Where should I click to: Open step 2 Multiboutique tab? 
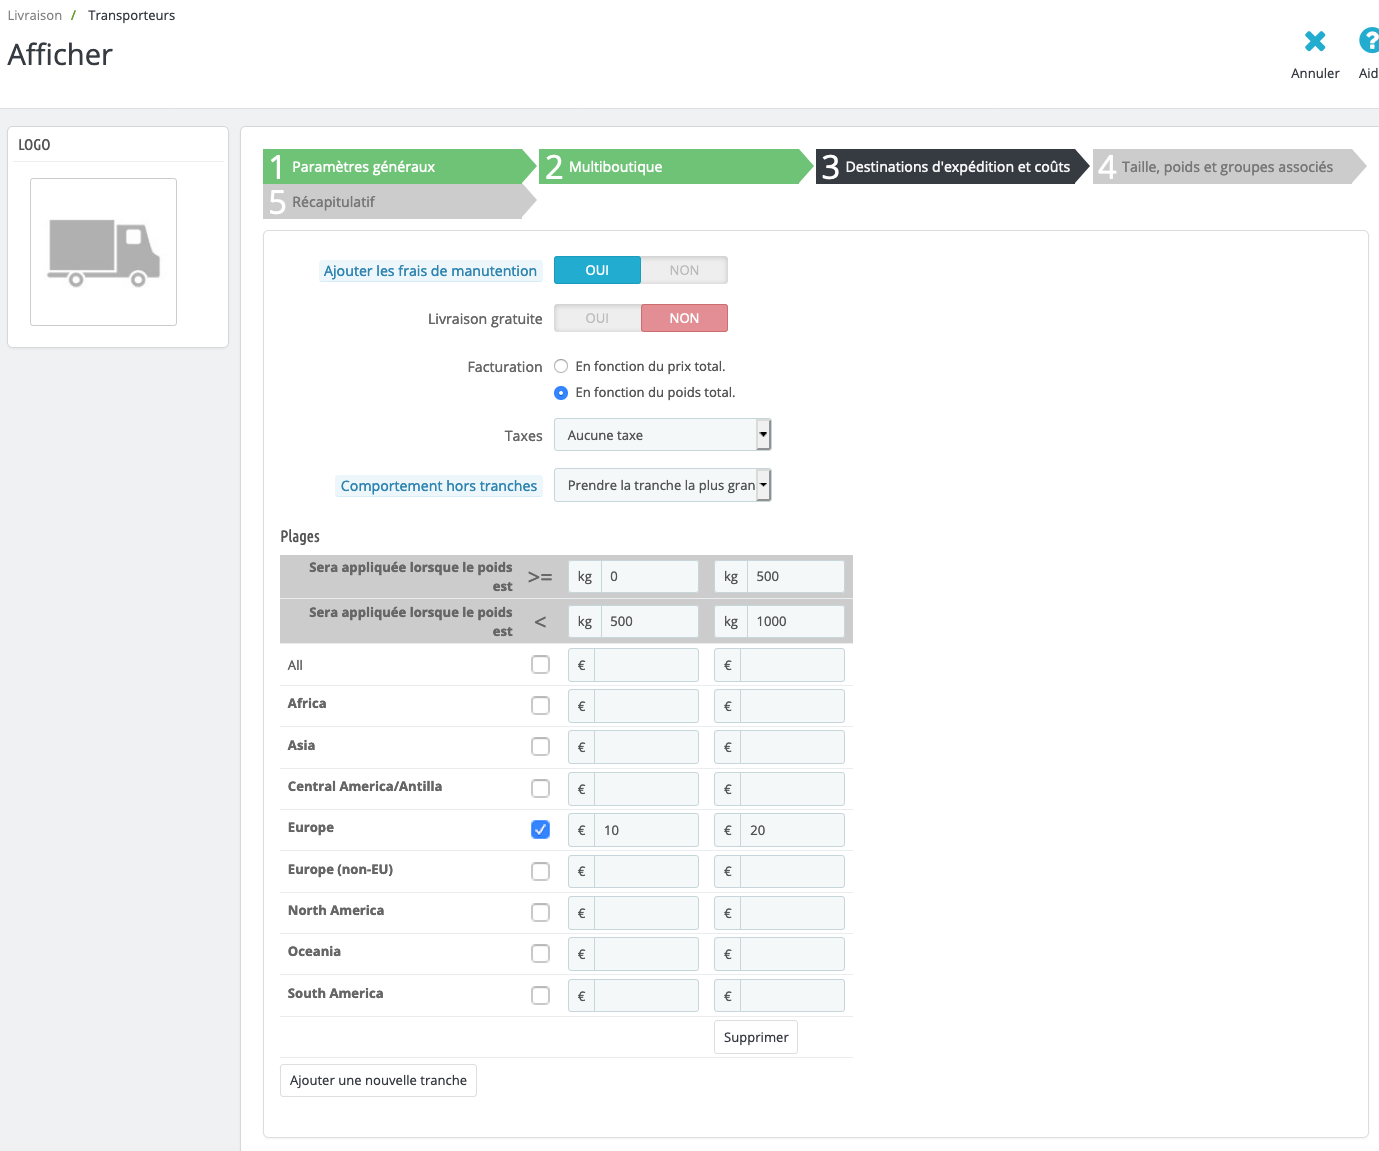click(675, 167)
